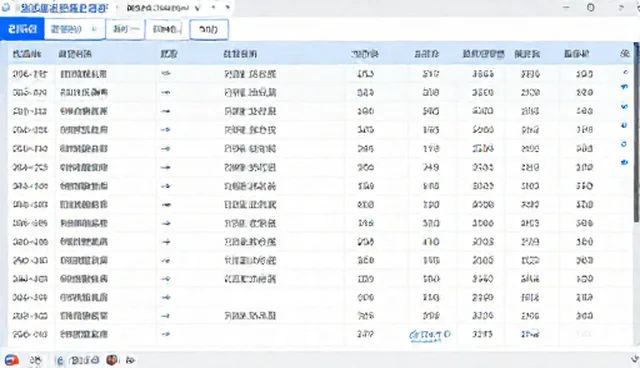Click the down arrow at the bottom-right corner
The height and width of the screenshot is (368, 640).
(635, 359)
